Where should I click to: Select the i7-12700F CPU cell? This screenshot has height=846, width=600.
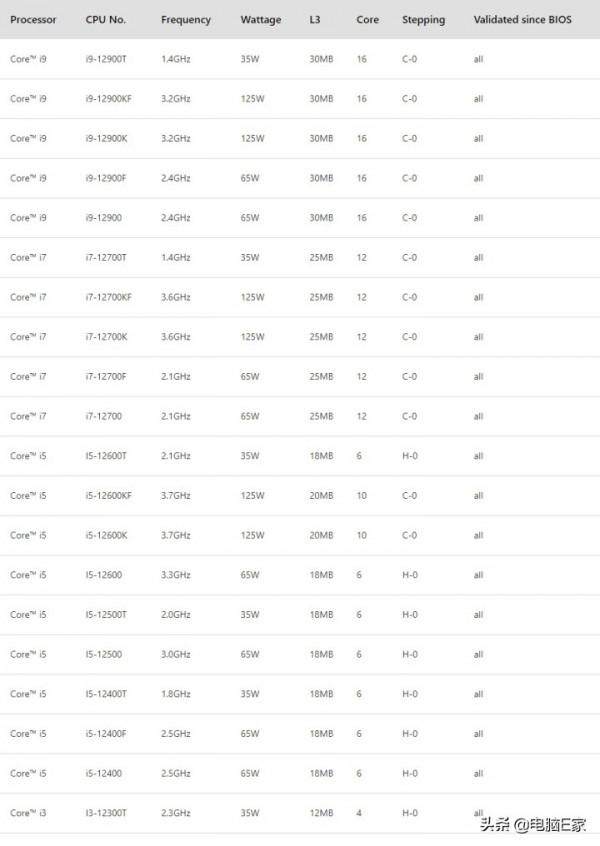tap(106, 376)
